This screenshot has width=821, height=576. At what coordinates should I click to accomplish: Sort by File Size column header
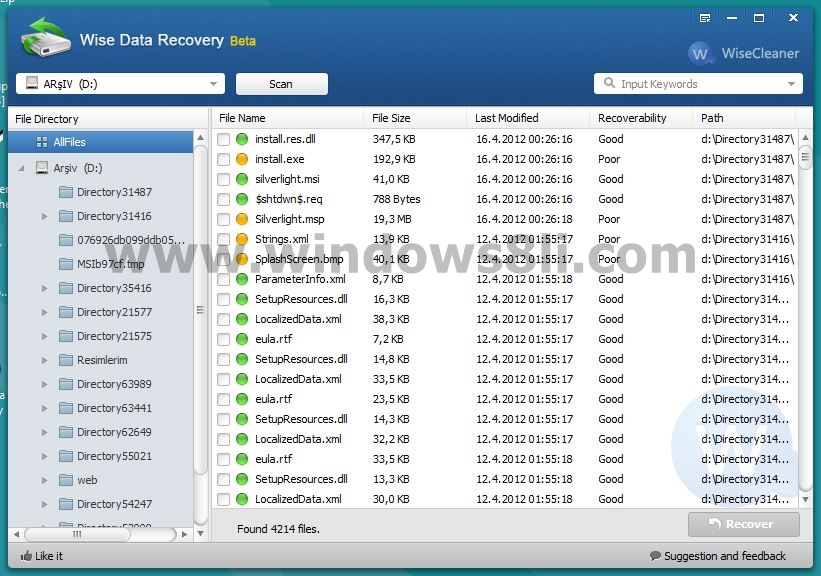click(415, 118)
